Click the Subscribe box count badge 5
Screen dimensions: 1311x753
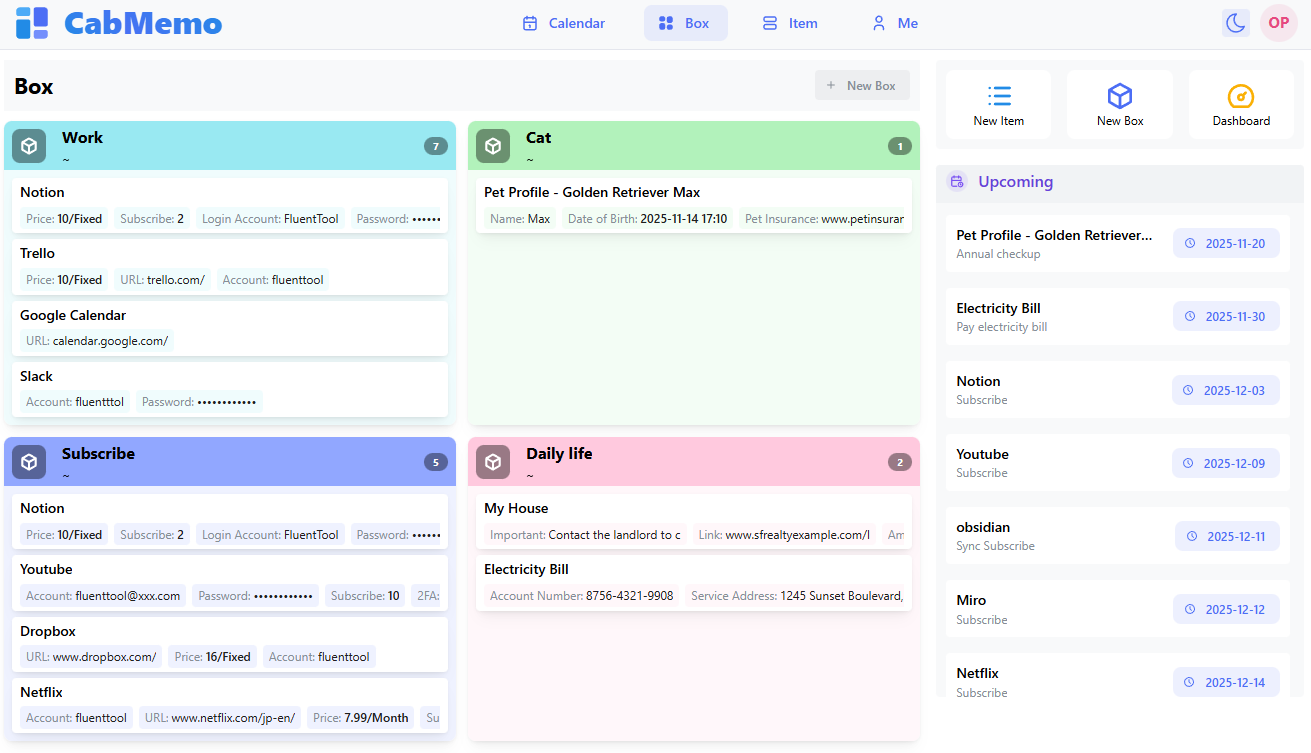(x=435, y=462)
